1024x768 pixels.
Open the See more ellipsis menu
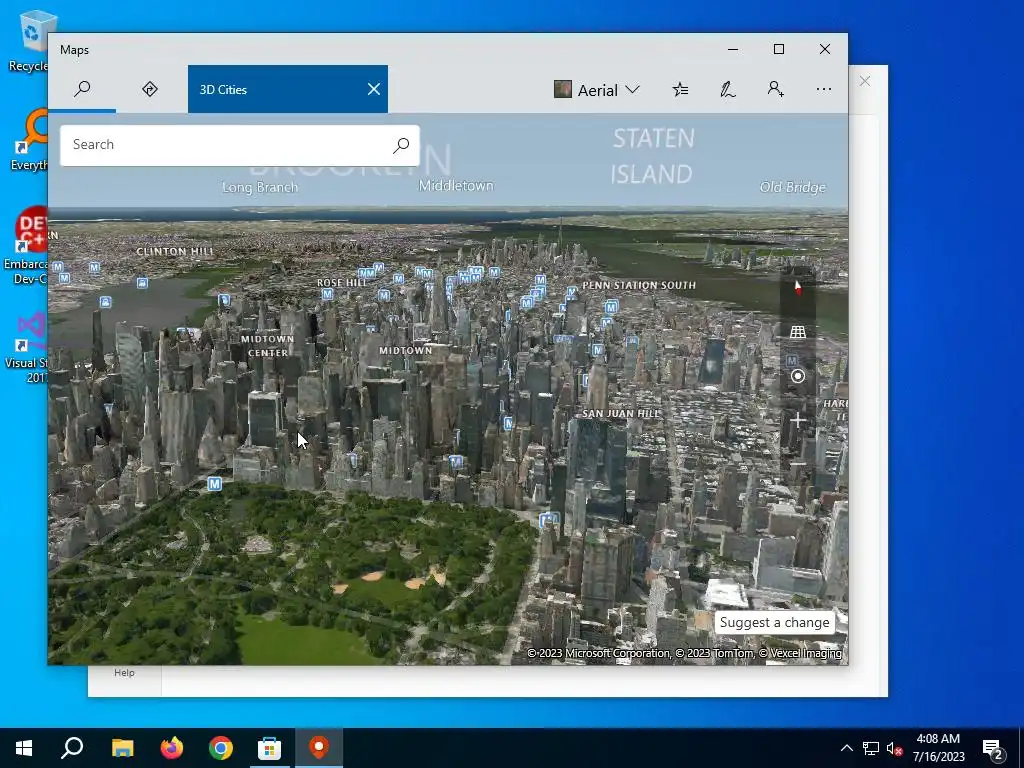824,89
